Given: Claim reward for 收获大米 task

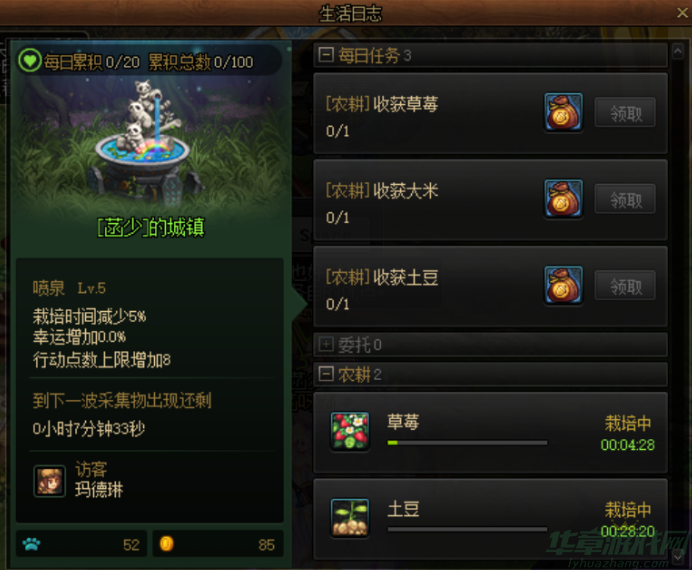Looking at the screenshot, I should pyautogui.click(x=625, y=199).
